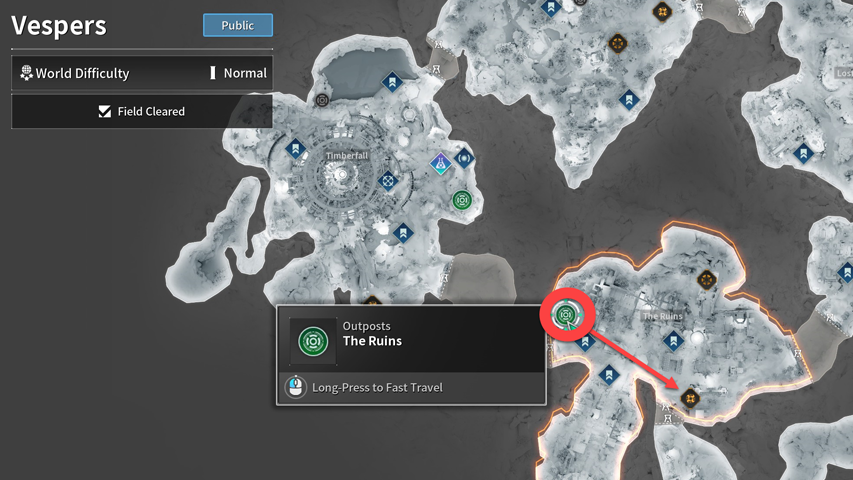The height and width of the screenshot is (480, 853).
Task: Click the mouse icon in the Fast Travel hint
Action: (296, 387)
